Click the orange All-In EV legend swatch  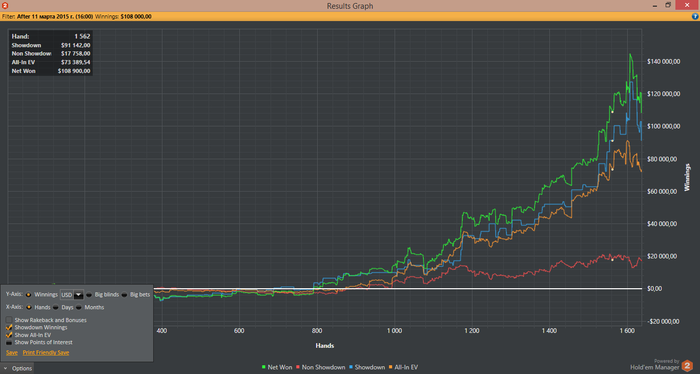[x=391, y=367]
